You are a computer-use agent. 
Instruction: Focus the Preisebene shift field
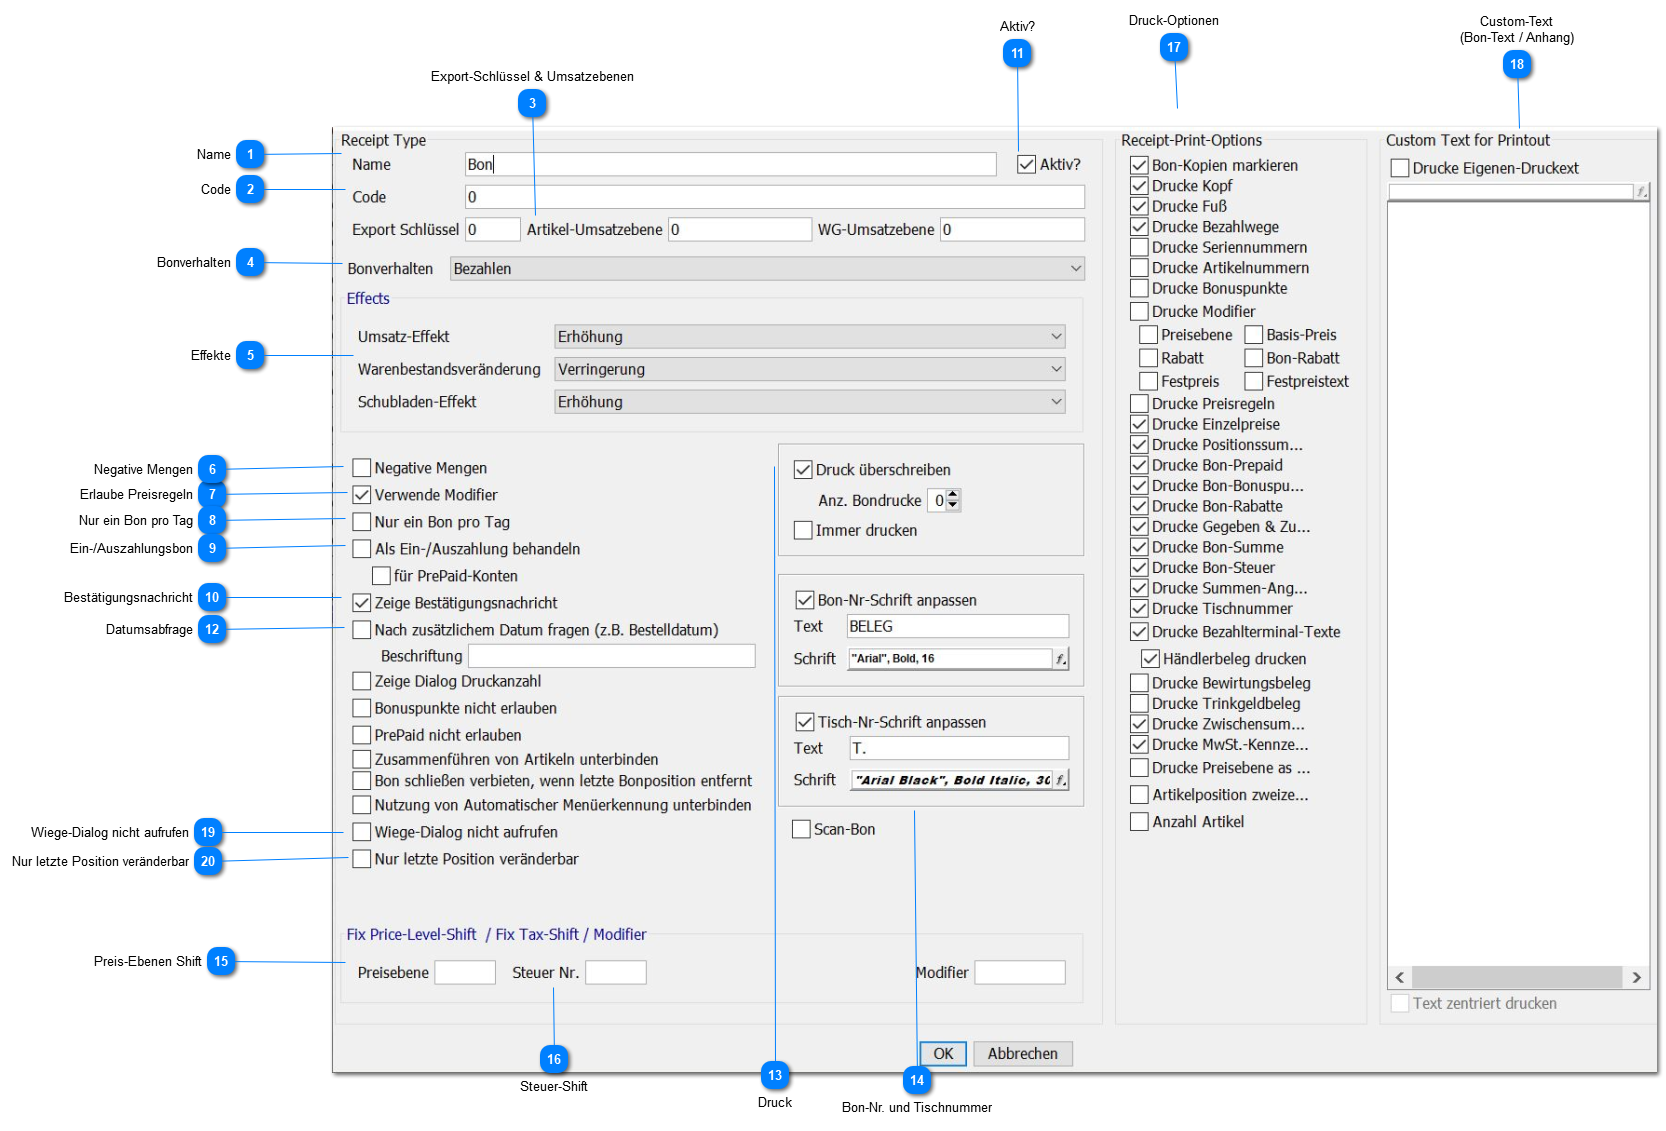click(465, 972)
